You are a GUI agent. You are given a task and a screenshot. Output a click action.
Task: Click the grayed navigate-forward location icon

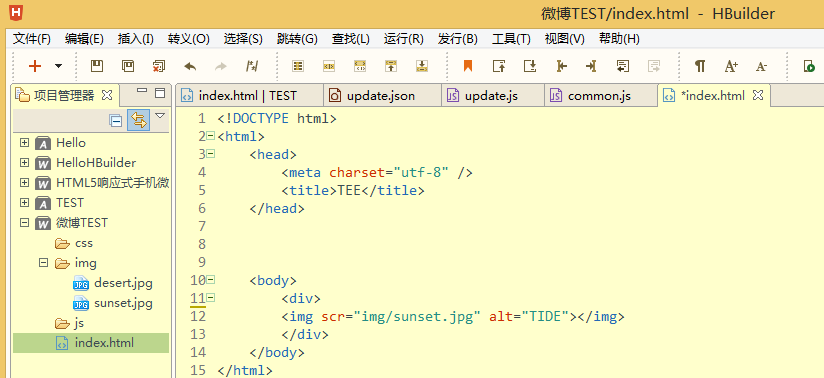click(654, 66)
